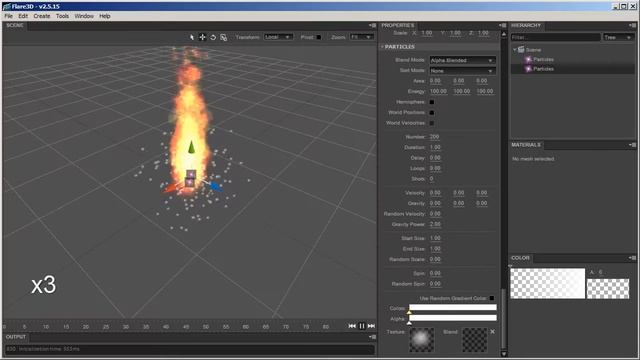Select the PROPERTIES panel tab
This screenshot has width=640, height=360.
tap(398, 25)
